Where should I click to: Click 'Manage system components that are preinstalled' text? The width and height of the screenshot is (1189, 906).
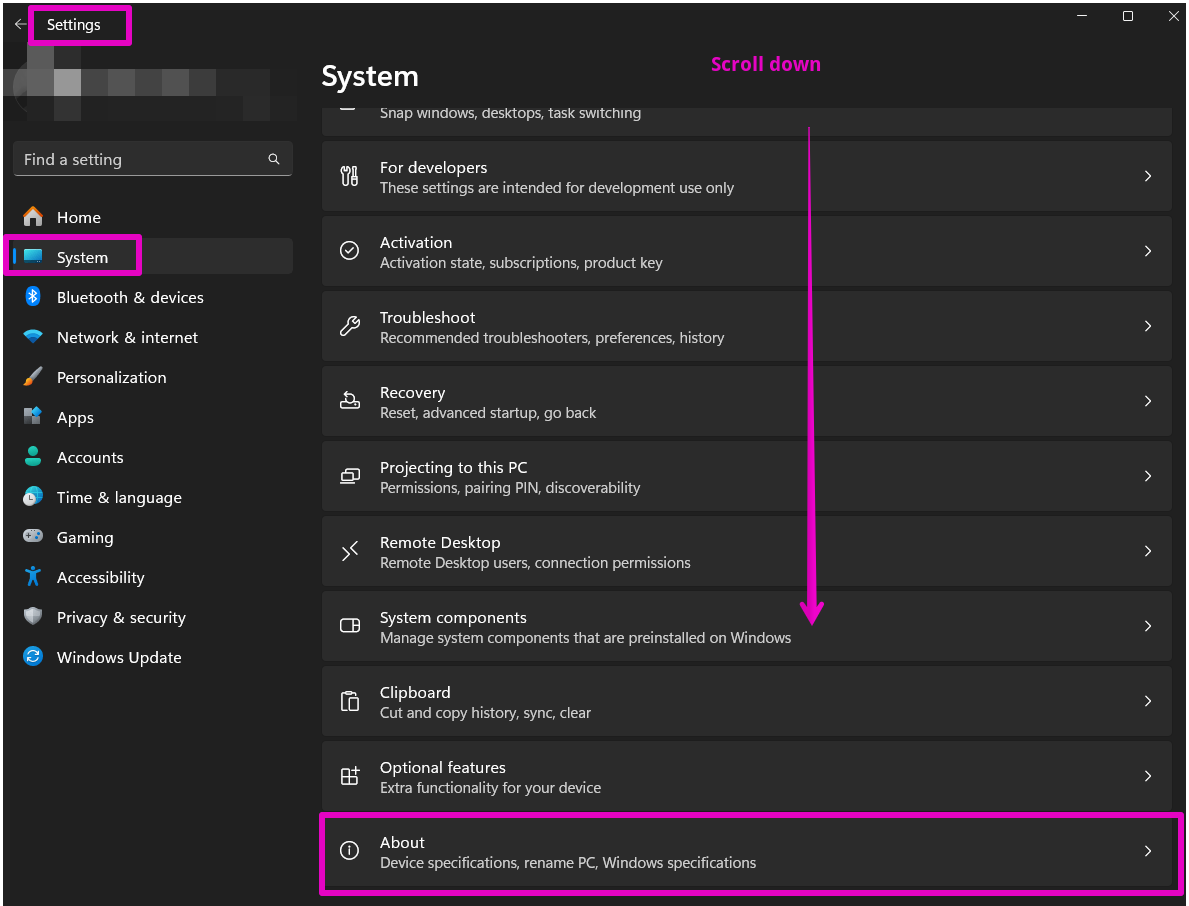(x=585, y=638)
